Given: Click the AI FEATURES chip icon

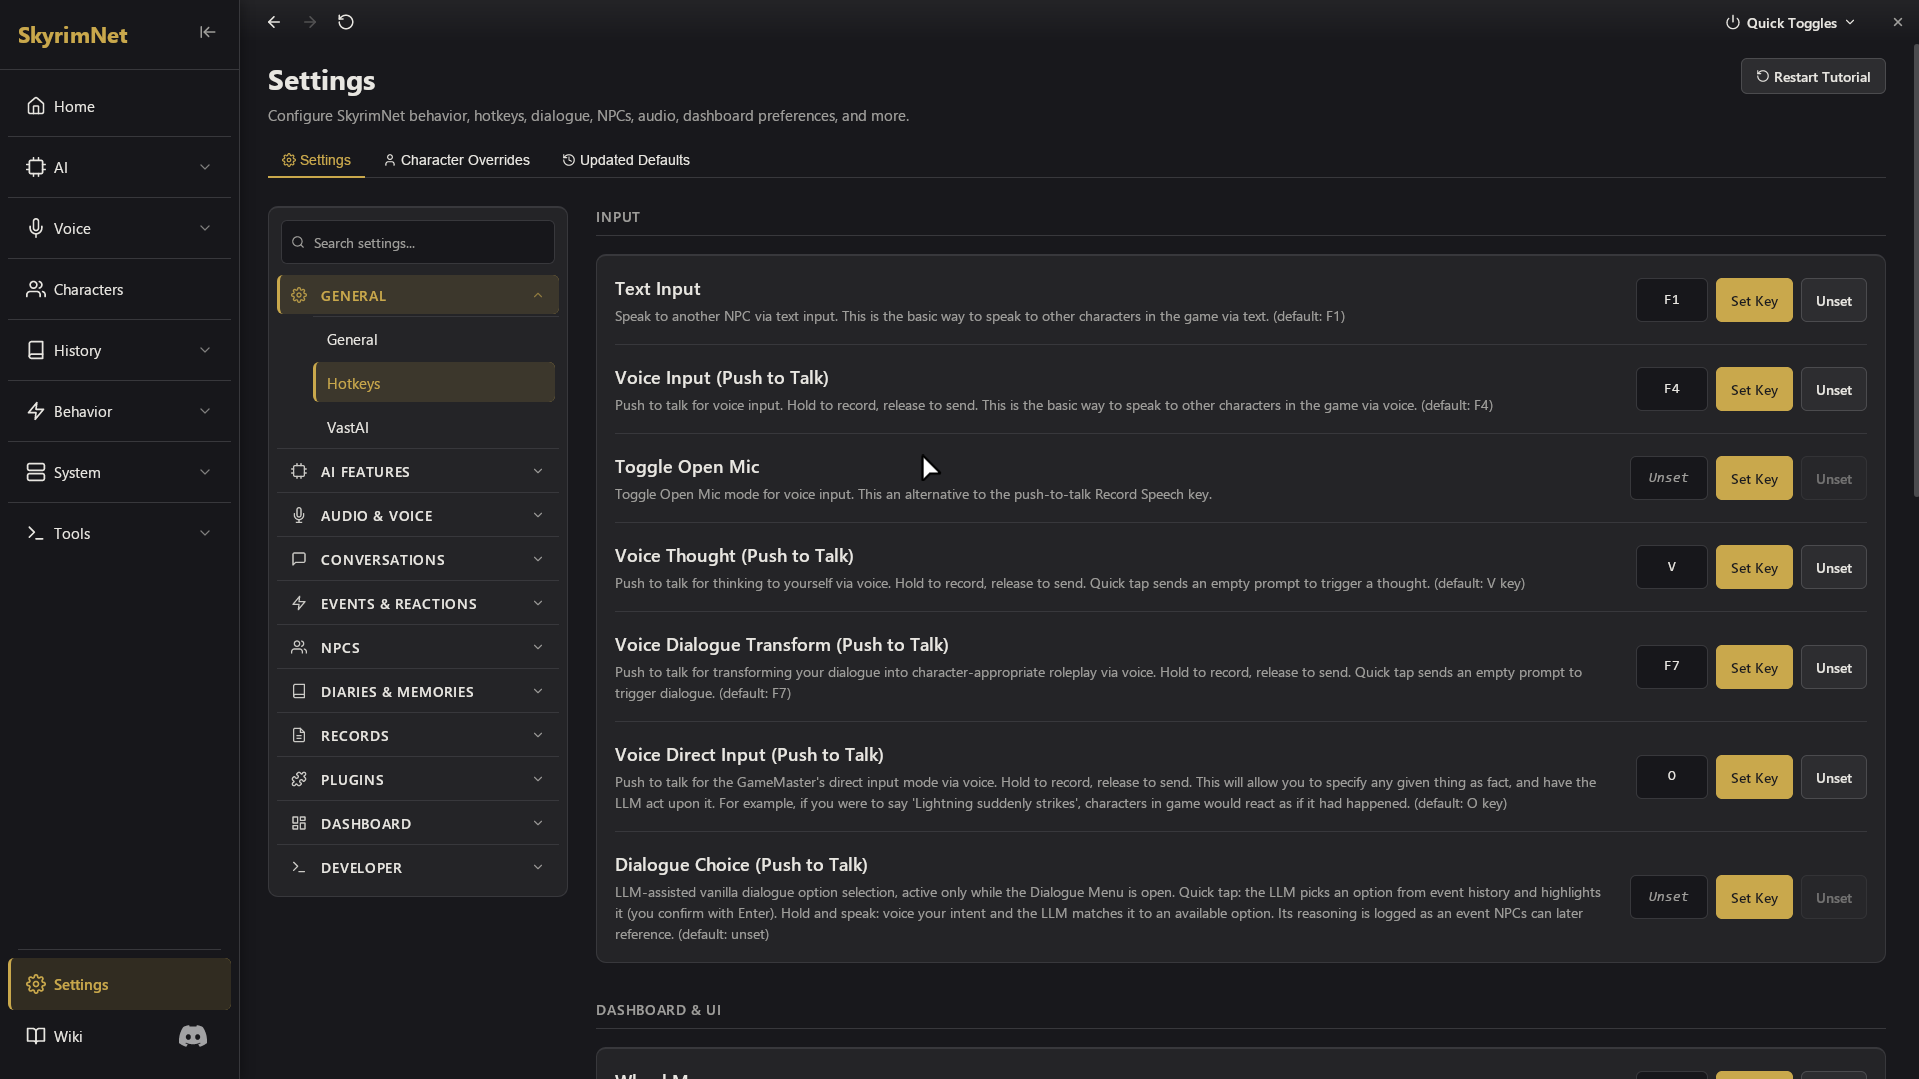Looking at the screenshot, I should (299, 471).
